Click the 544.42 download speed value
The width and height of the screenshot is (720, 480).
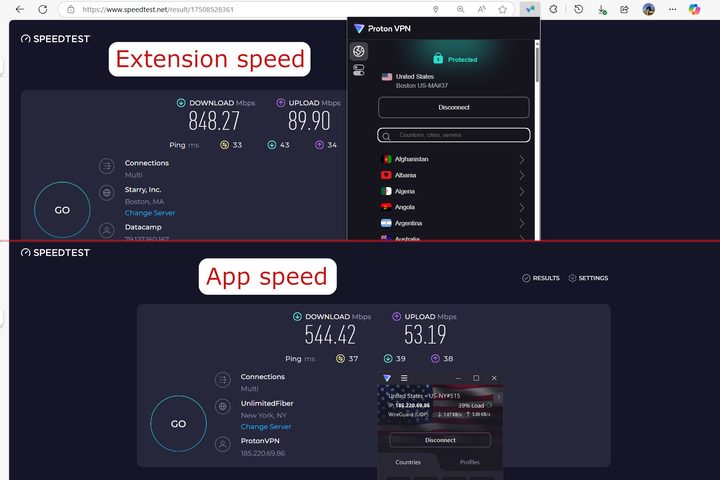click(330, 335)
